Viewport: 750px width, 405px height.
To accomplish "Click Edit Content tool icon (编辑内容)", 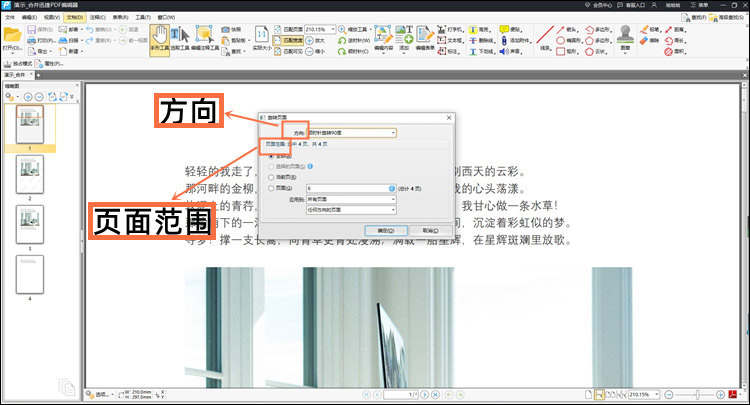I will [383, 35].
